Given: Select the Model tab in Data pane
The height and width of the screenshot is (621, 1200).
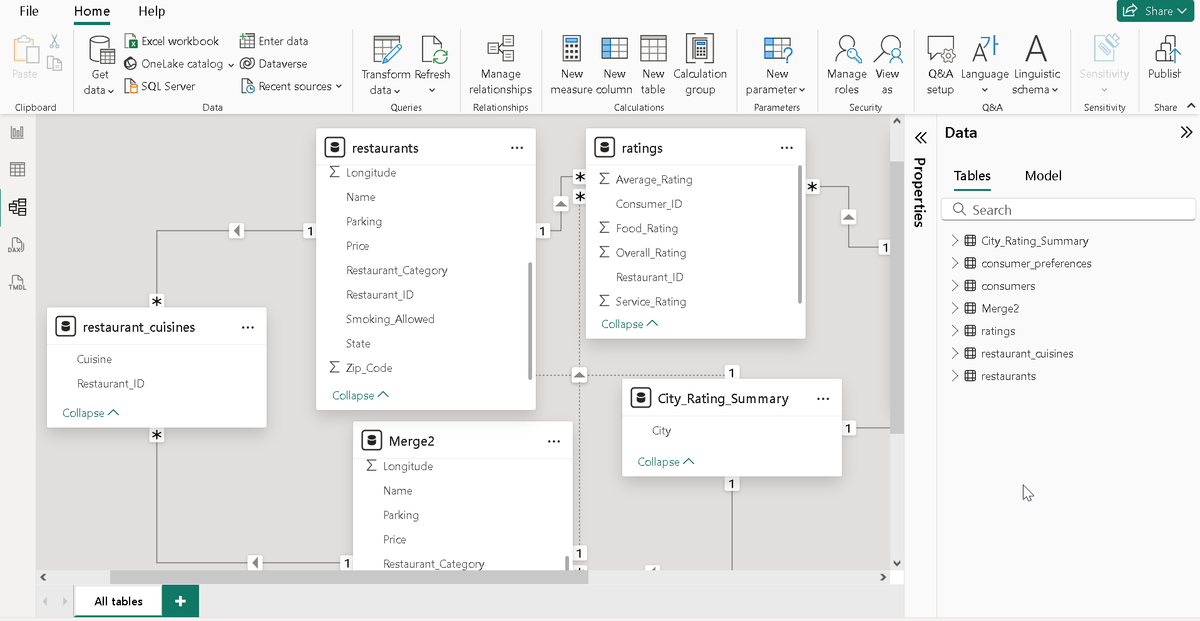Looking at the screenshot, I should click(1043, 176).
